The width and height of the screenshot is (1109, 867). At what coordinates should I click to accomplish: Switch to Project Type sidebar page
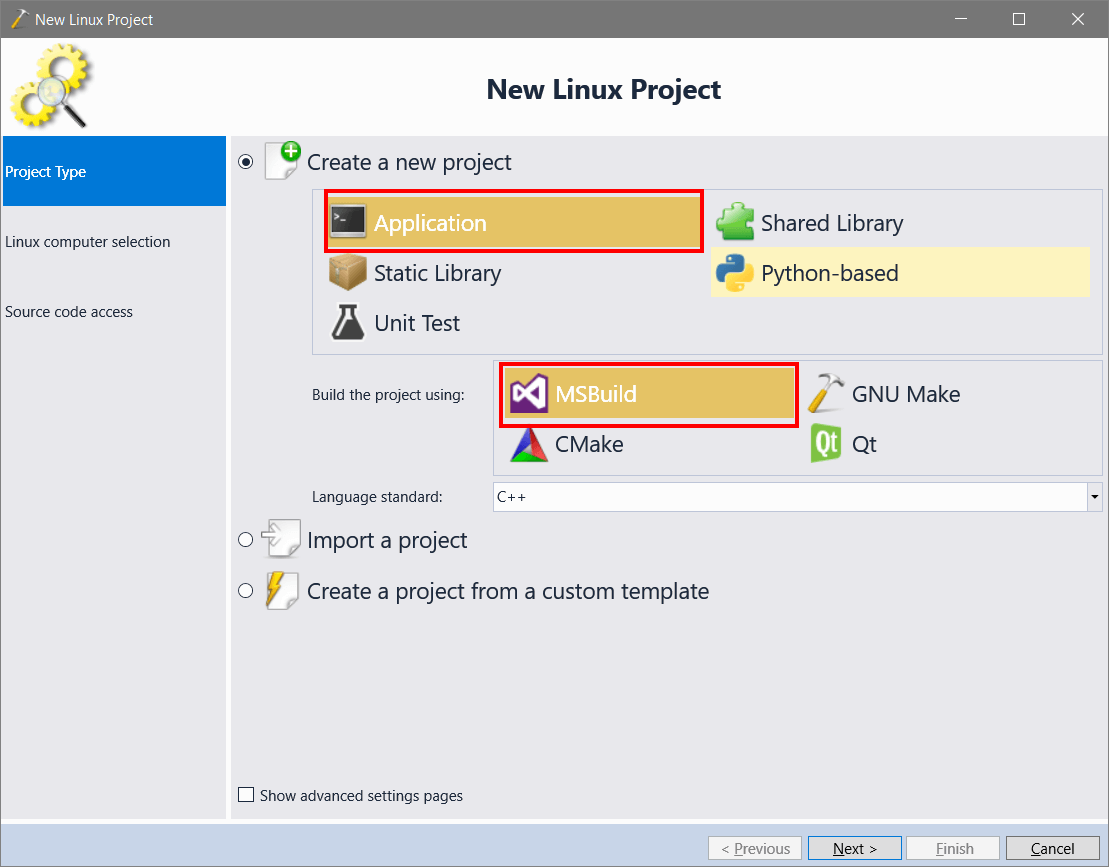tap(114, 171)
